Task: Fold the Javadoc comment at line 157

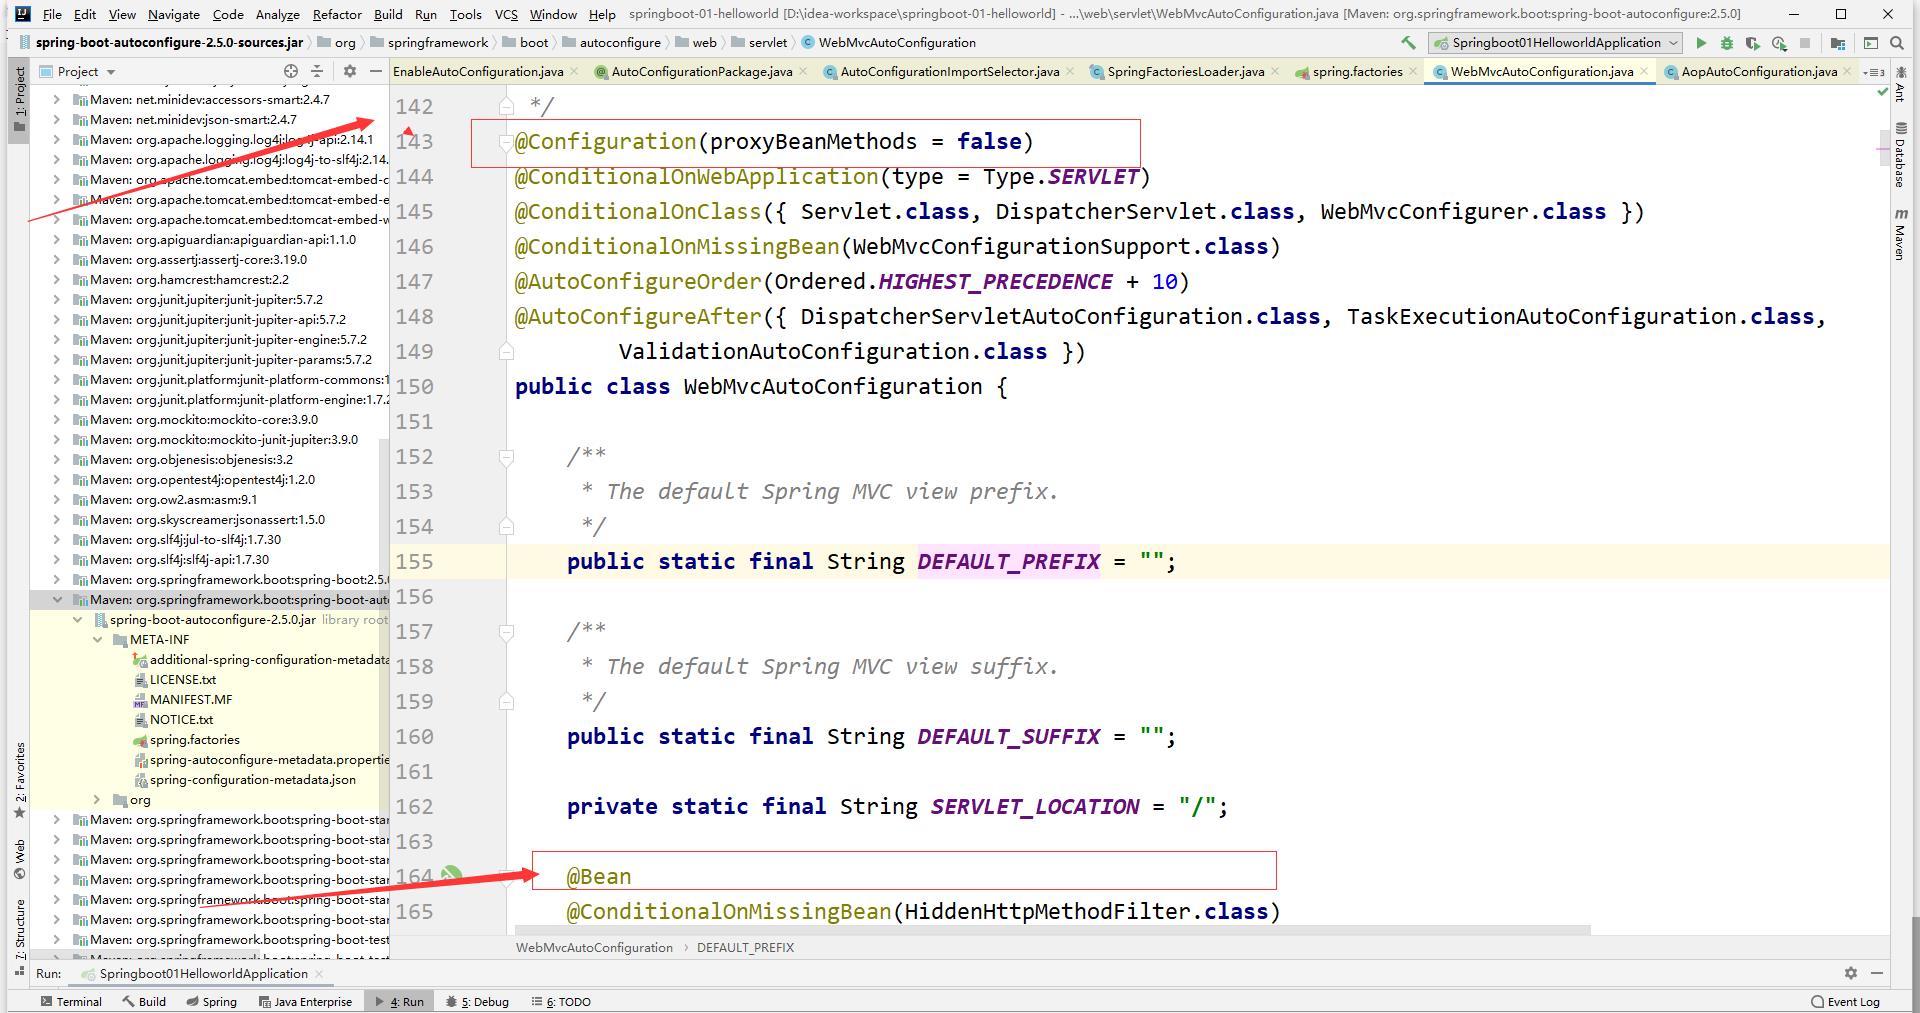Action: click(x=506, y=632)
